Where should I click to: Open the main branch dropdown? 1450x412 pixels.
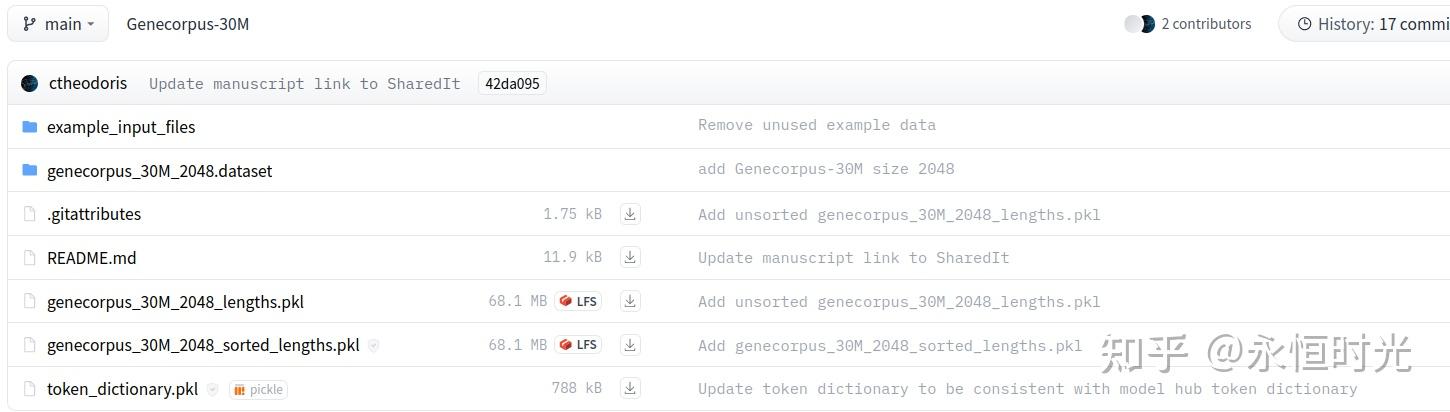[x=58, y=24]
